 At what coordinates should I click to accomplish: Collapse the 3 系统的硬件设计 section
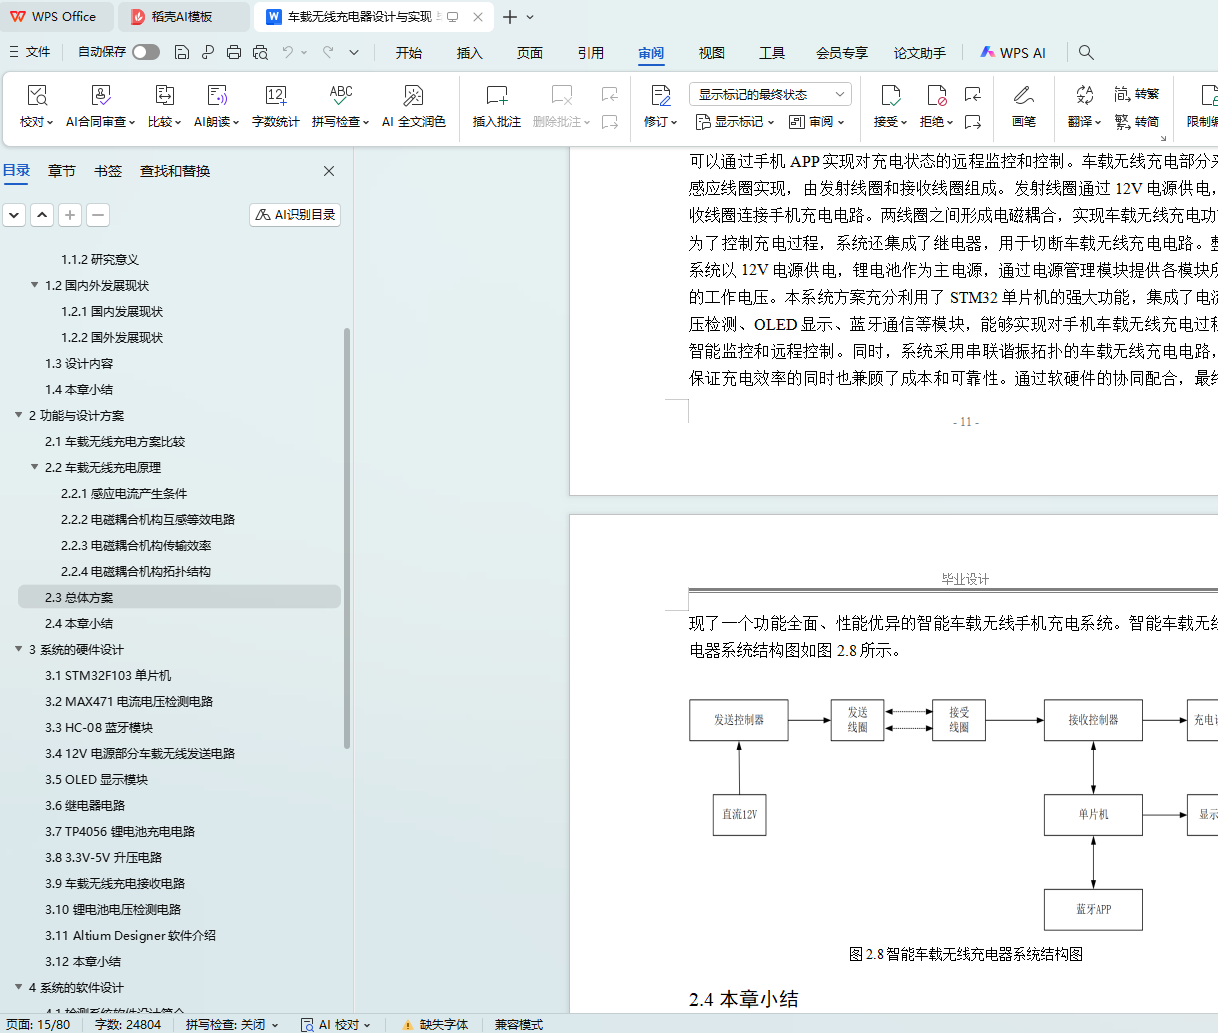(x=19, y=649)
